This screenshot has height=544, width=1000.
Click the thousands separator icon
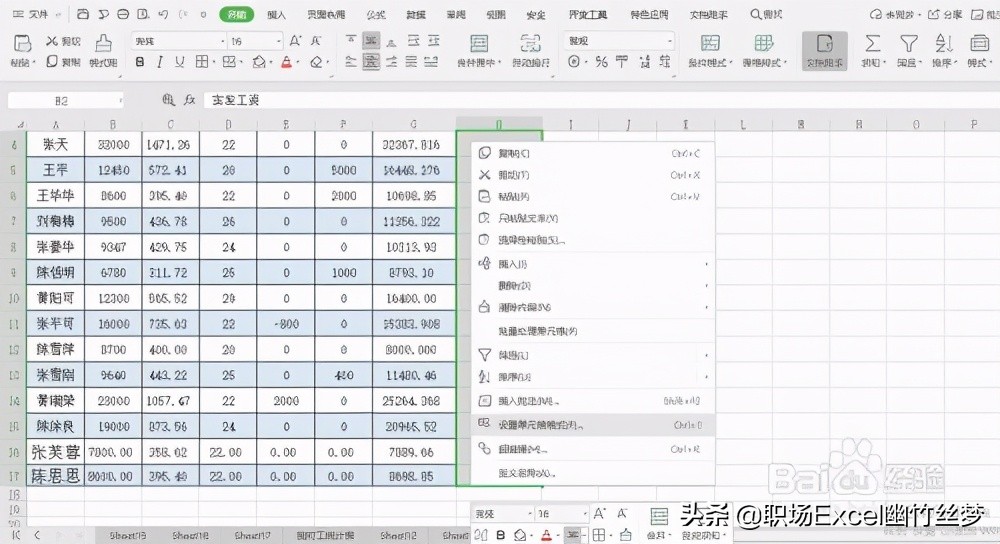tap(622, 62)
